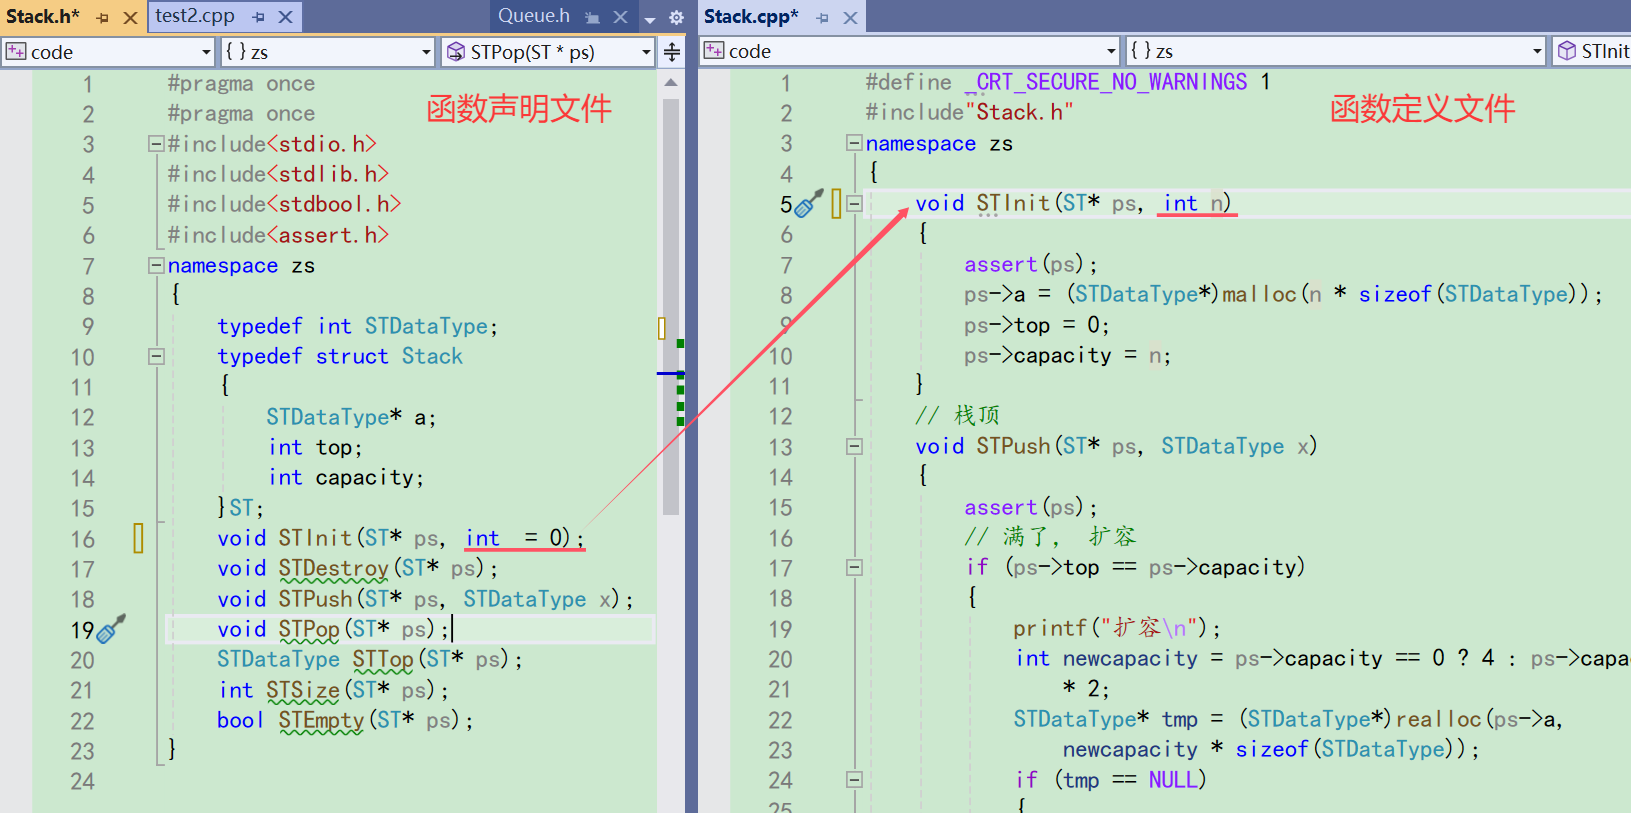Viewport: 1631px width, 813px height.
Task: Click the 'malloc' call in Stack.cpp
Action: tap(1259, 294)
